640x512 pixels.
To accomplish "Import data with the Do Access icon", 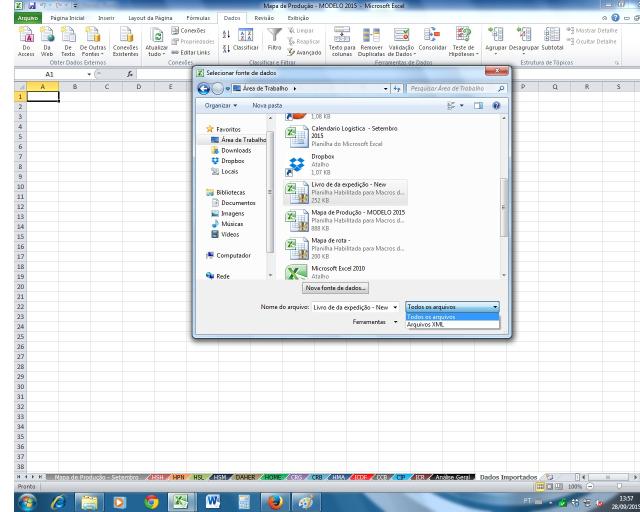I will tap(26, 41).
